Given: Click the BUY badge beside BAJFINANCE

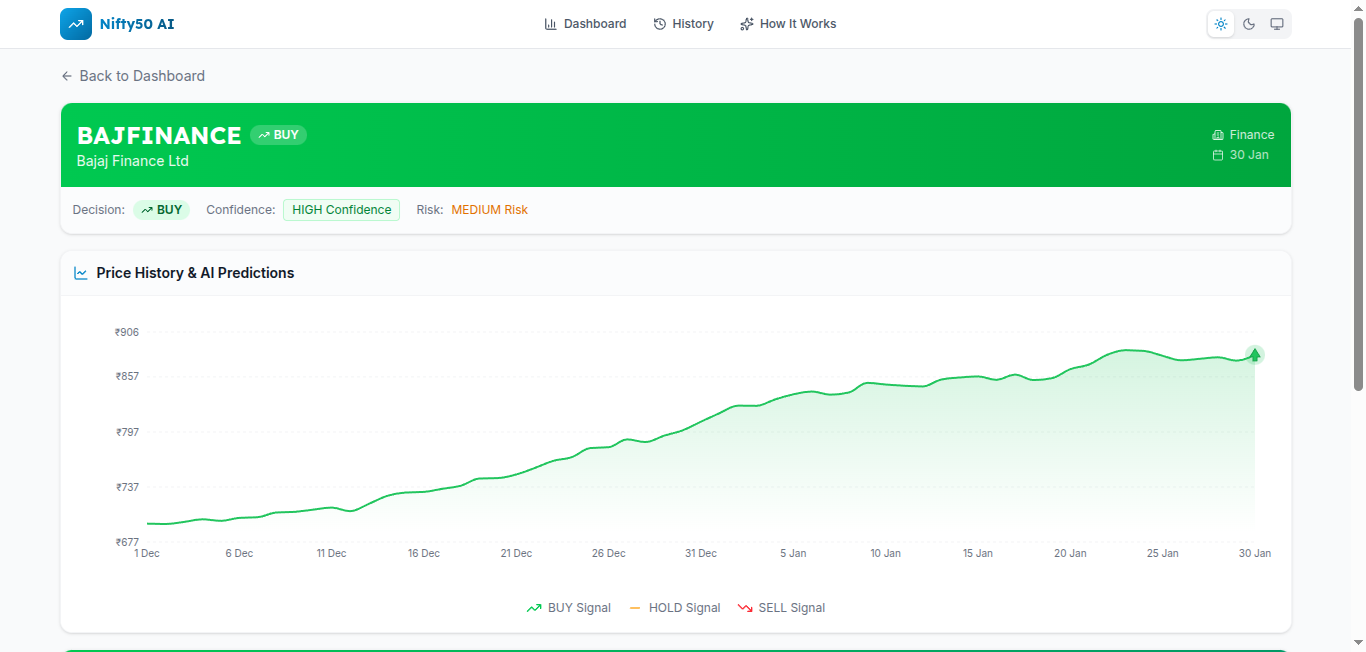Looking at the screenshot, I should pos(278,135).
